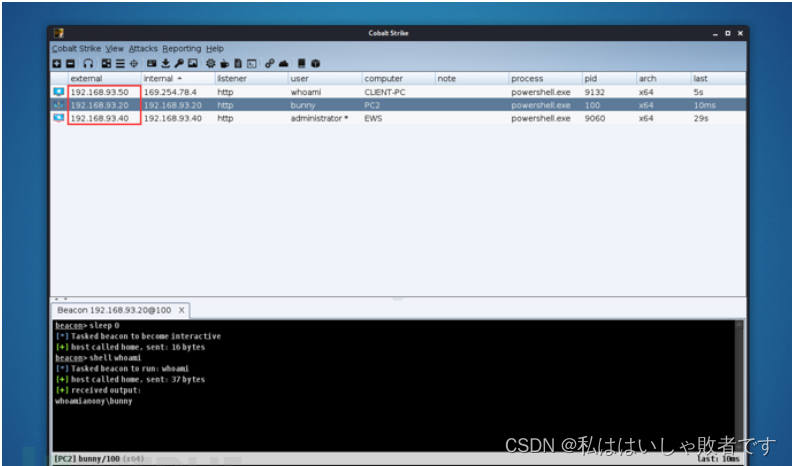Sort by the pid column header

tap(609, 78)
